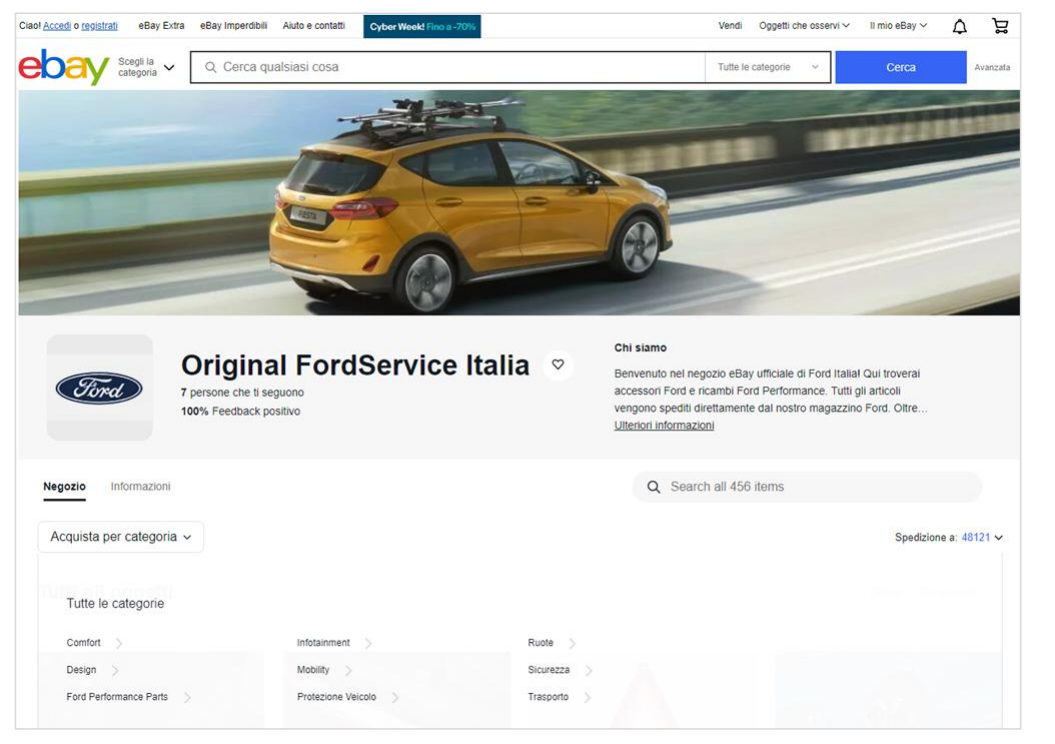Click the Accedi sign-in link
This screenshot has height=744, width=1055.
click(x=57, y=26)
